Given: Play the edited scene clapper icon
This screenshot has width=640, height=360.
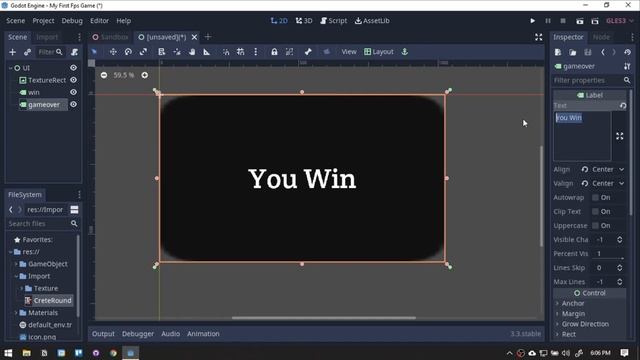Looking at the screenshot, I should coord(580,21).
